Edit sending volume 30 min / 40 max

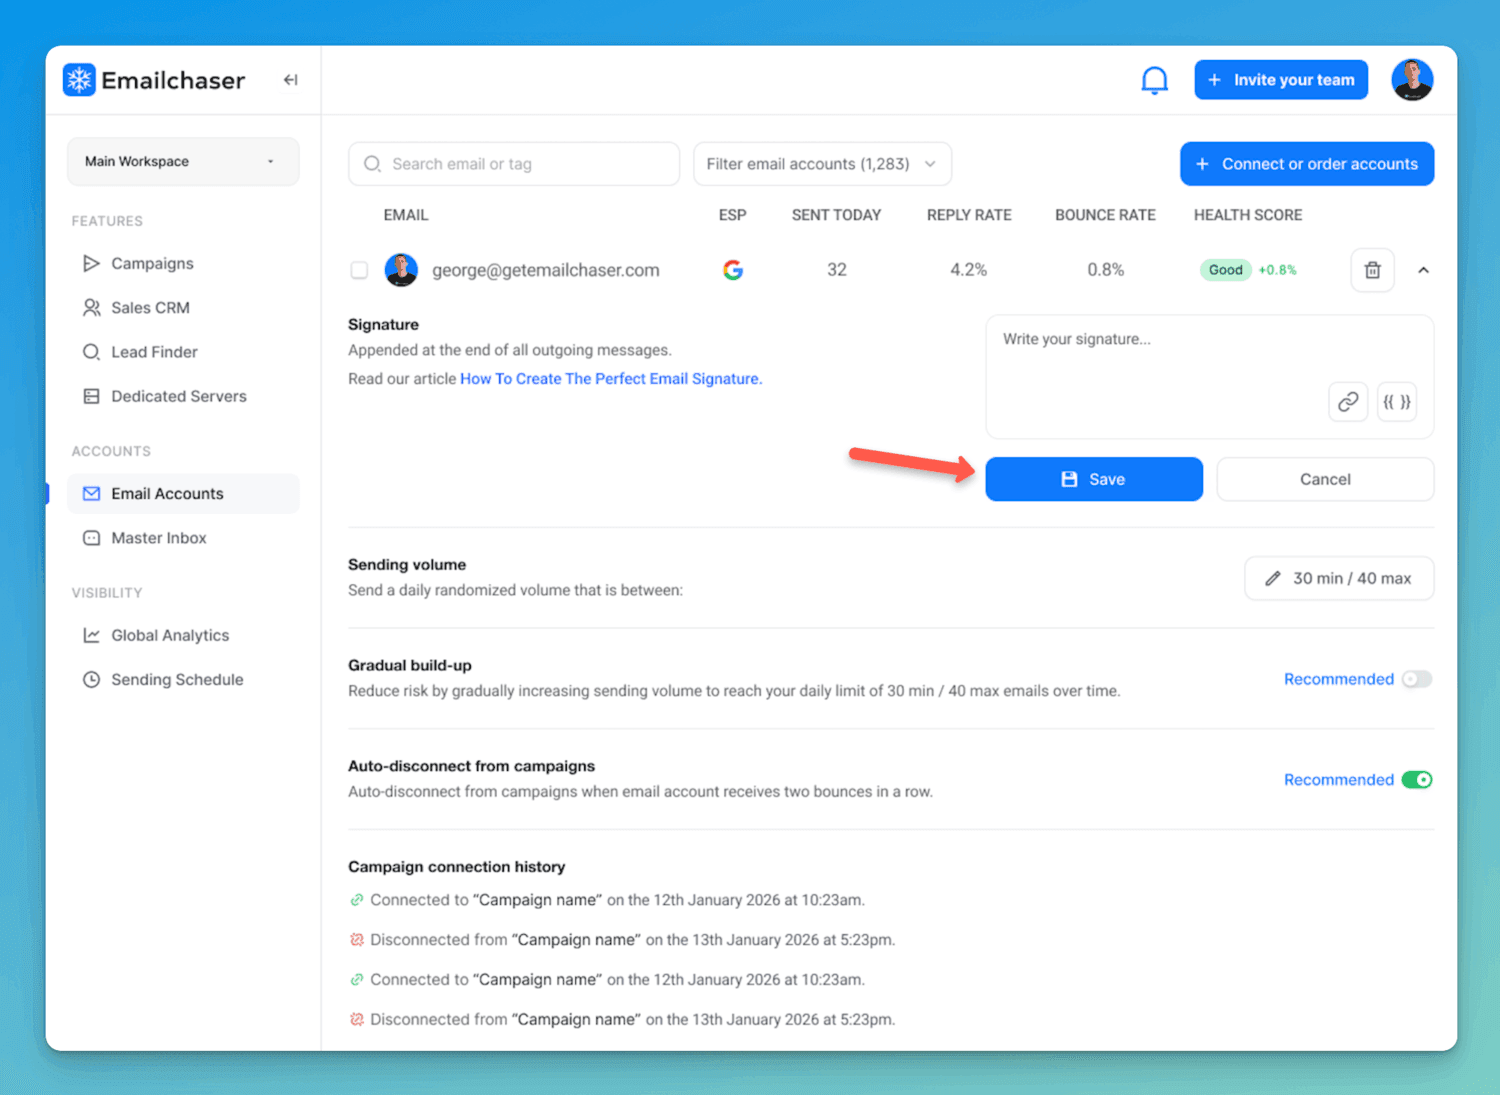pos(1338,578)
